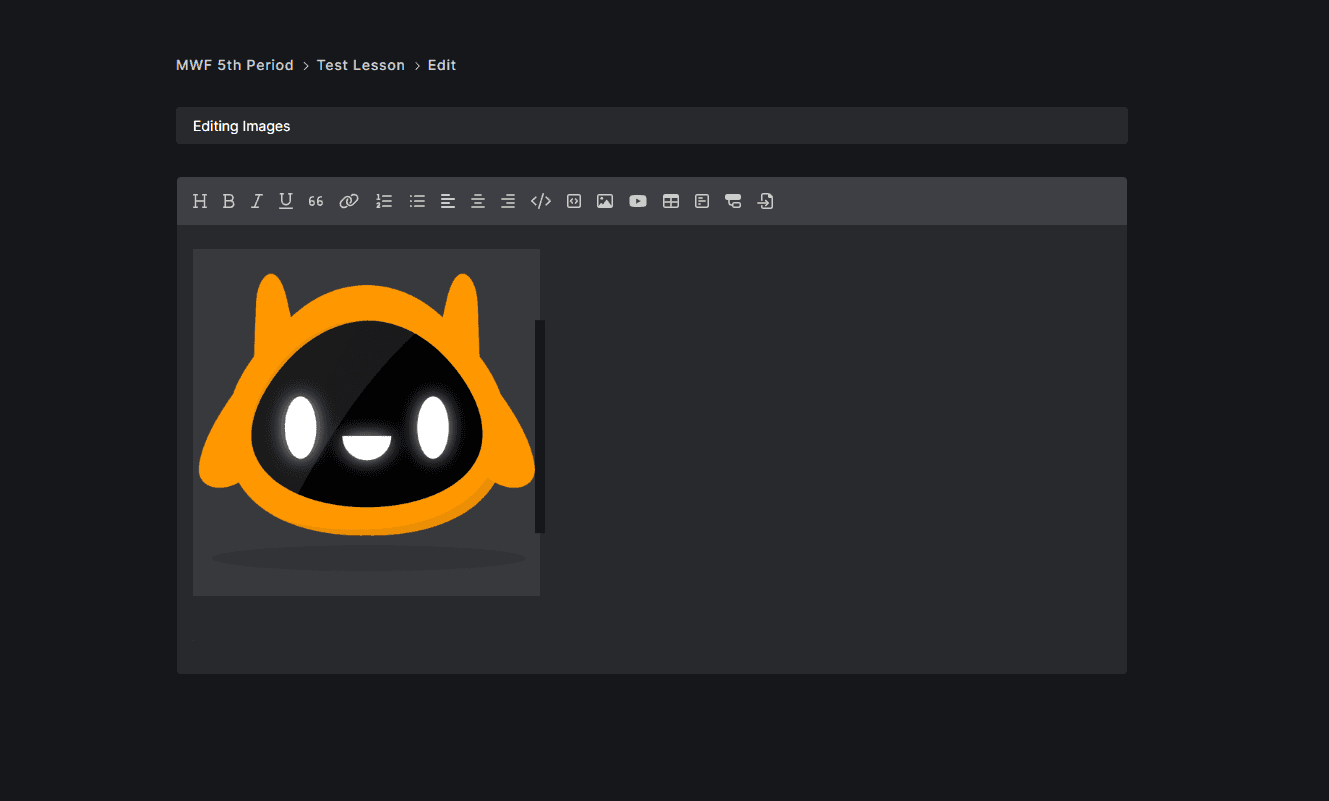This screenshot has height=801, width=1329.
Task: Insert a hyperlink
Action: [348, 201]
